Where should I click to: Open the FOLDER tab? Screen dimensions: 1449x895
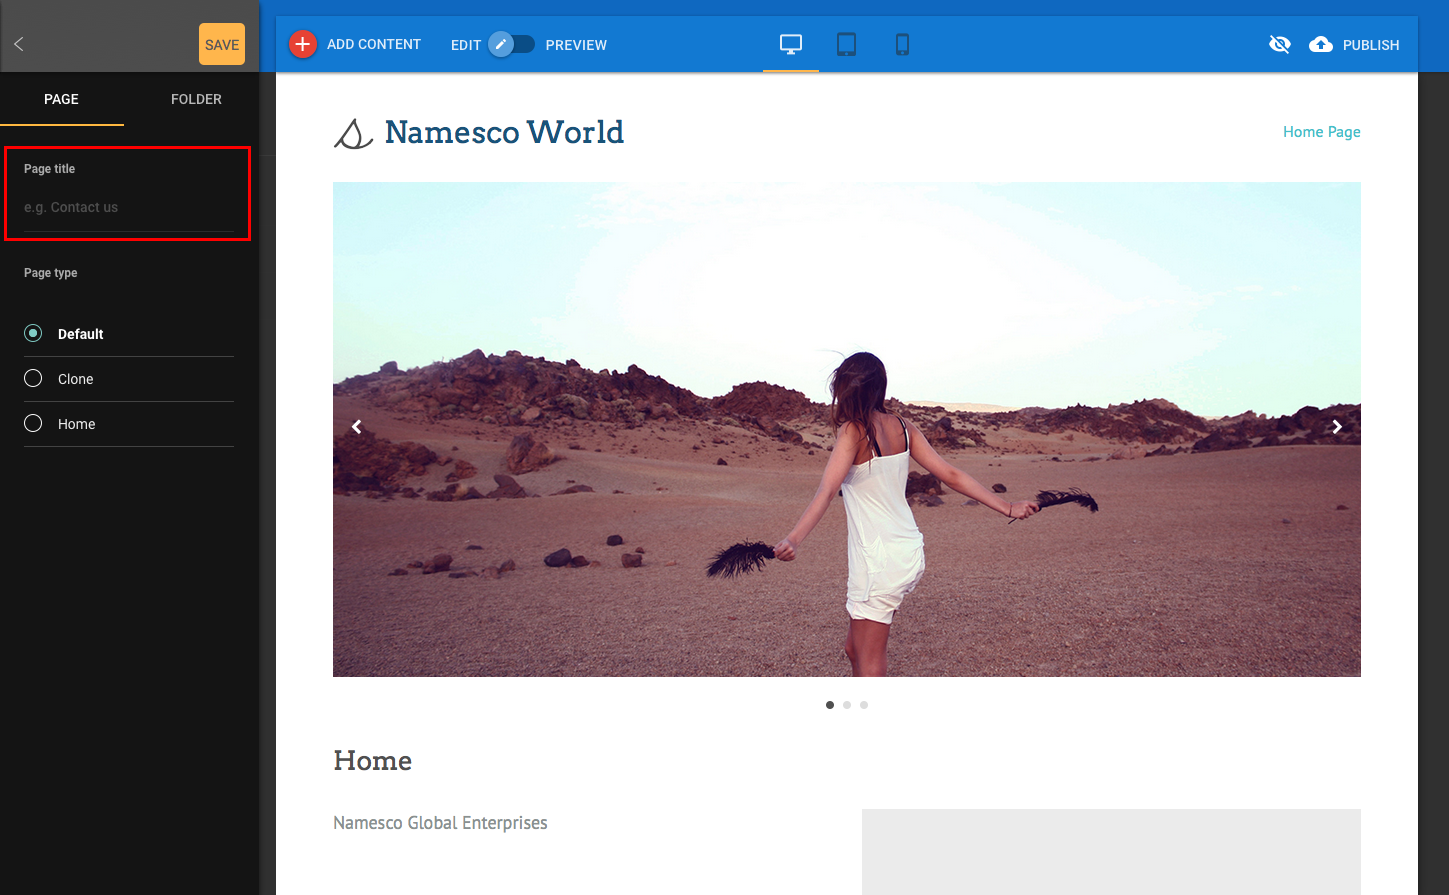(196, 99)
